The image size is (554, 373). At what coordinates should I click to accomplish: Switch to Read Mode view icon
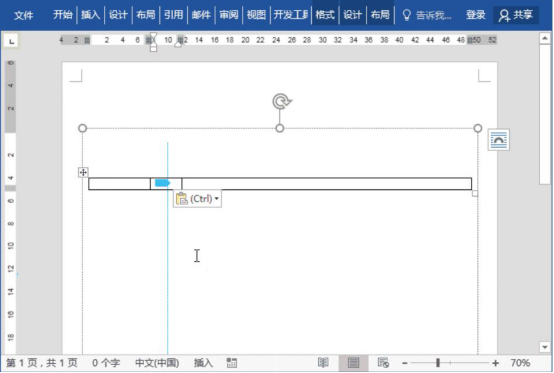[323, 363]
